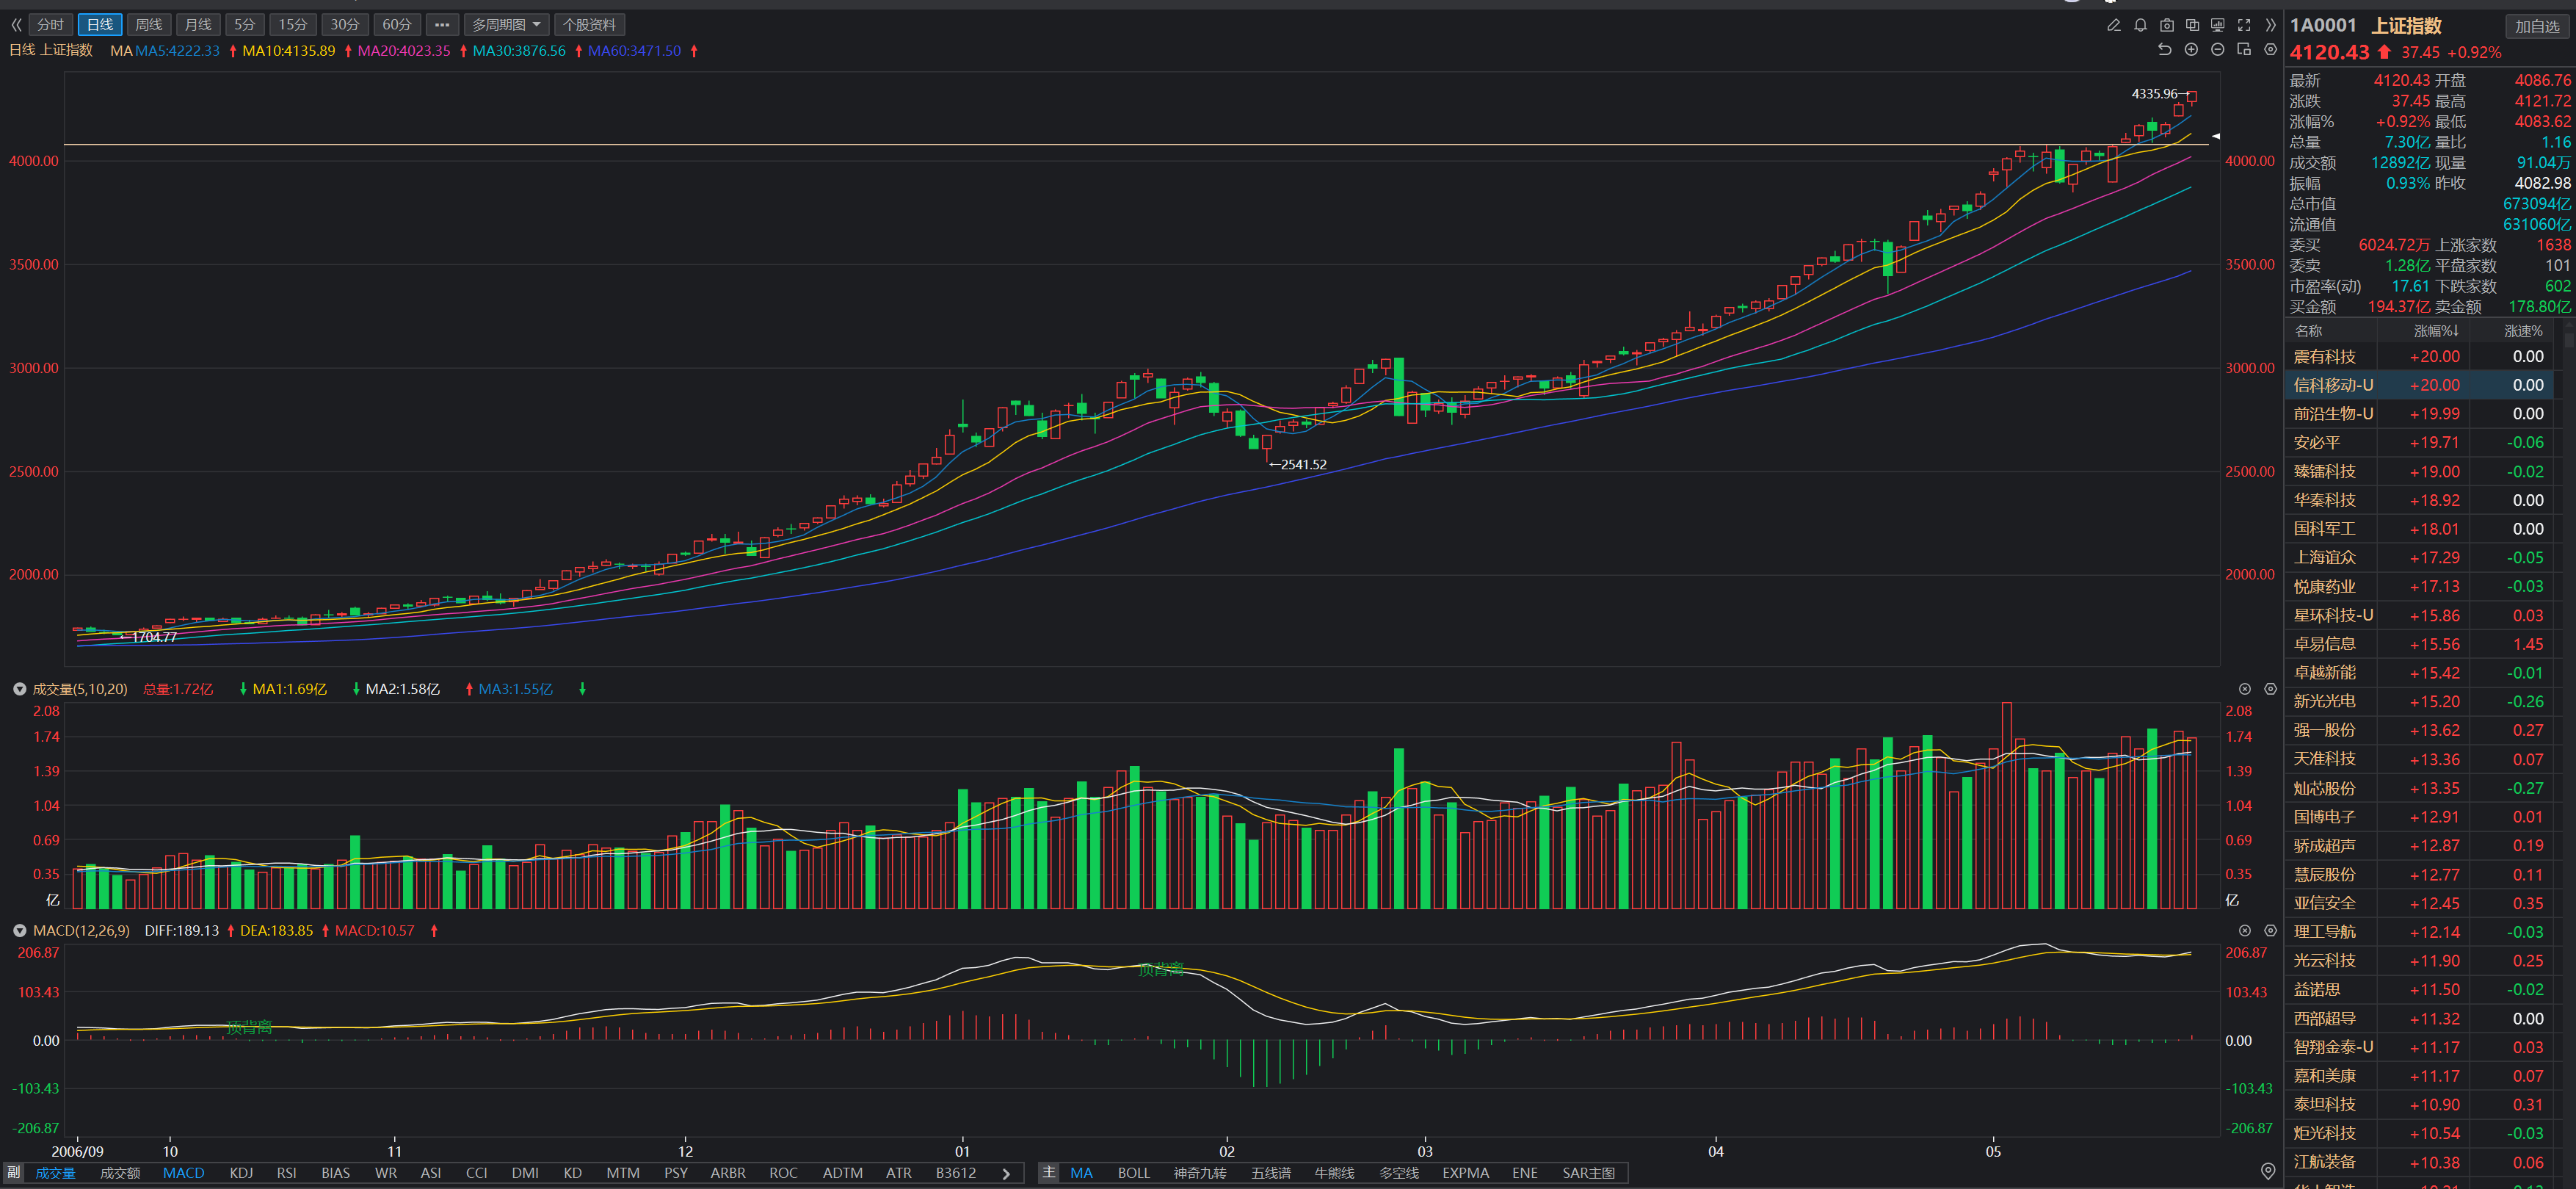Switch to the 周线 weekly tab

(149, 25)
